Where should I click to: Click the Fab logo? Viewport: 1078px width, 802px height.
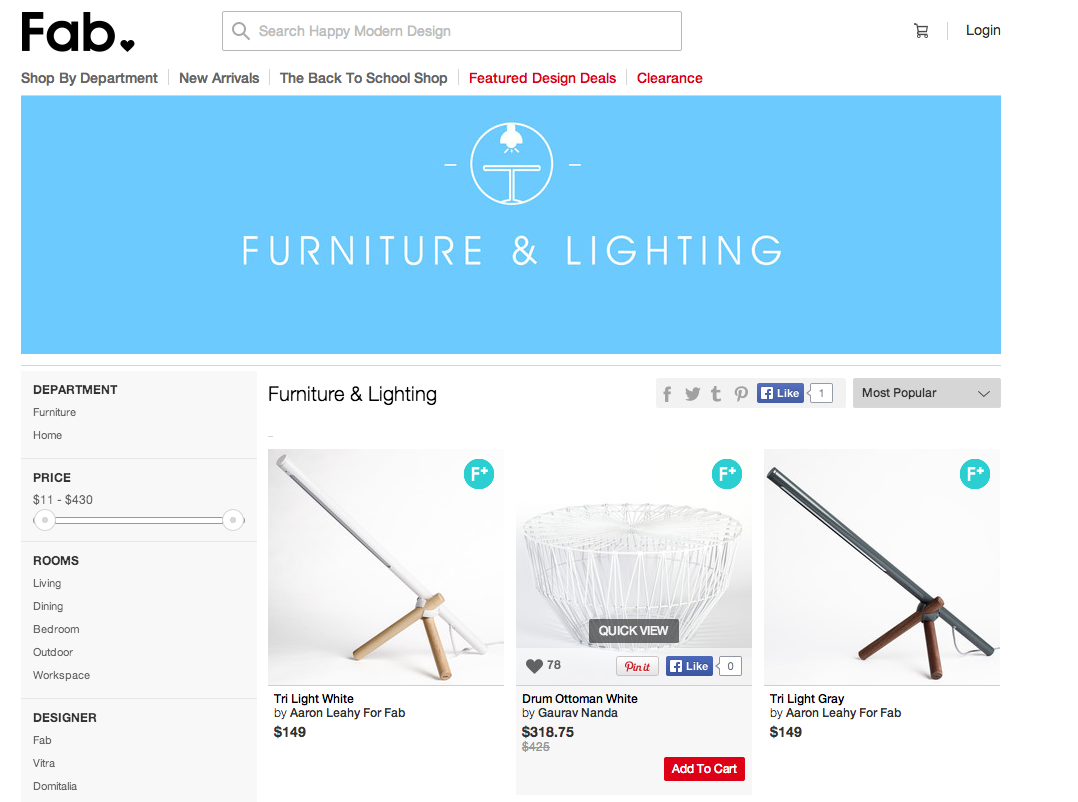tap(78, 32)
